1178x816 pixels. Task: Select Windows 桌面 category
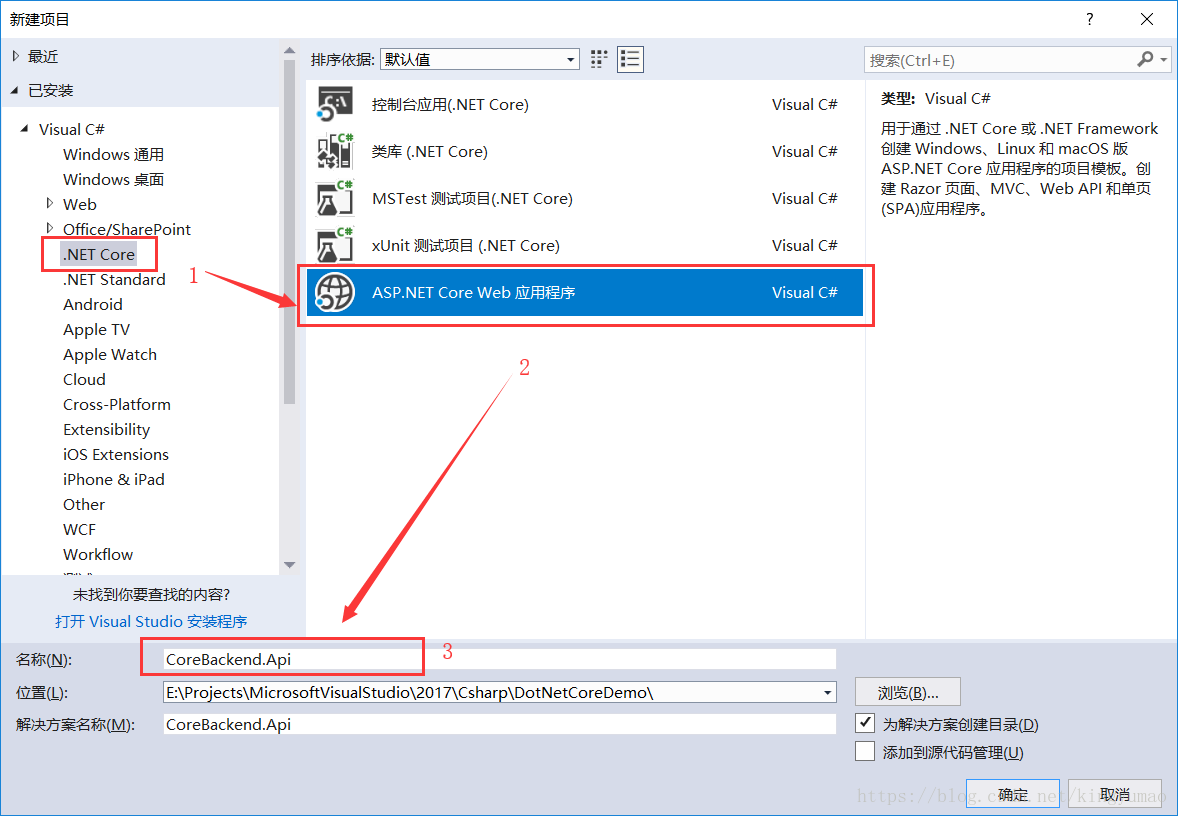(113, 179)
